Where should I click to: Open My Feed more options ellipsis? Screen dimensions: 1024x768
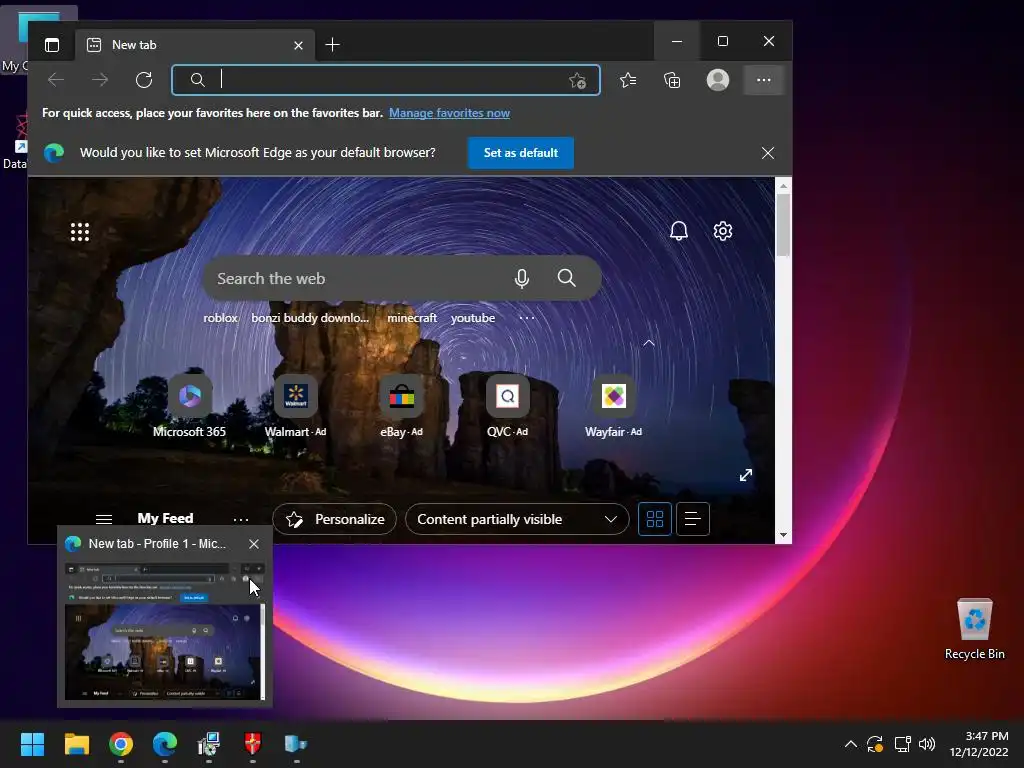coord(241,520)
